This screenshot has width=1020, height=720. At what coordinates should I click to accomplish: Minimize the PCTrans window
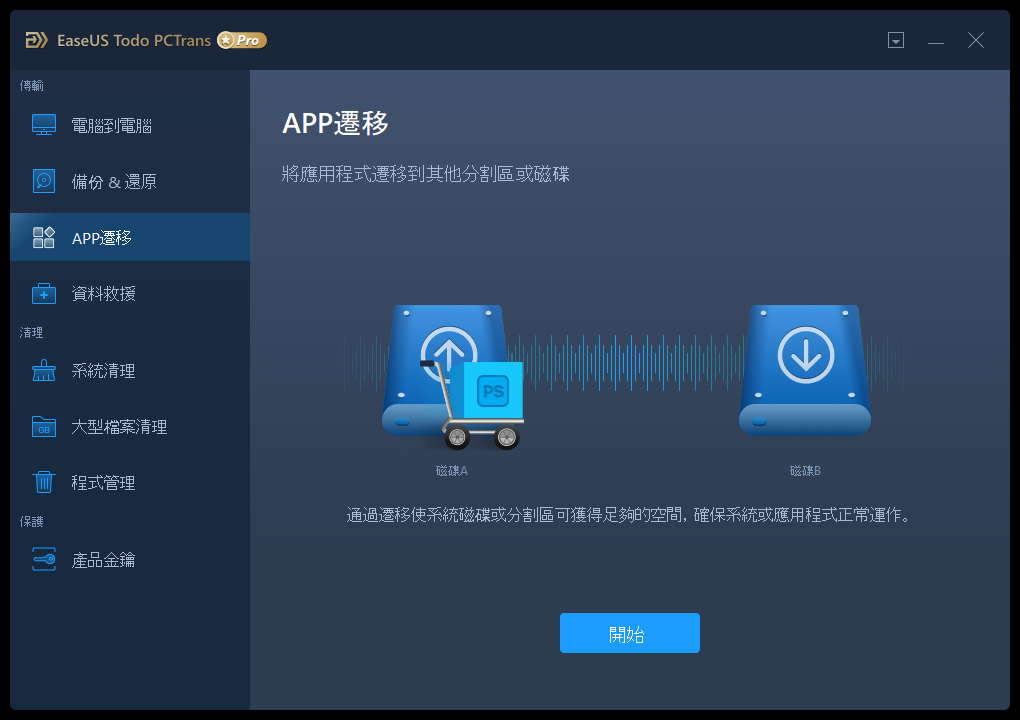click(x=935, y=41)
